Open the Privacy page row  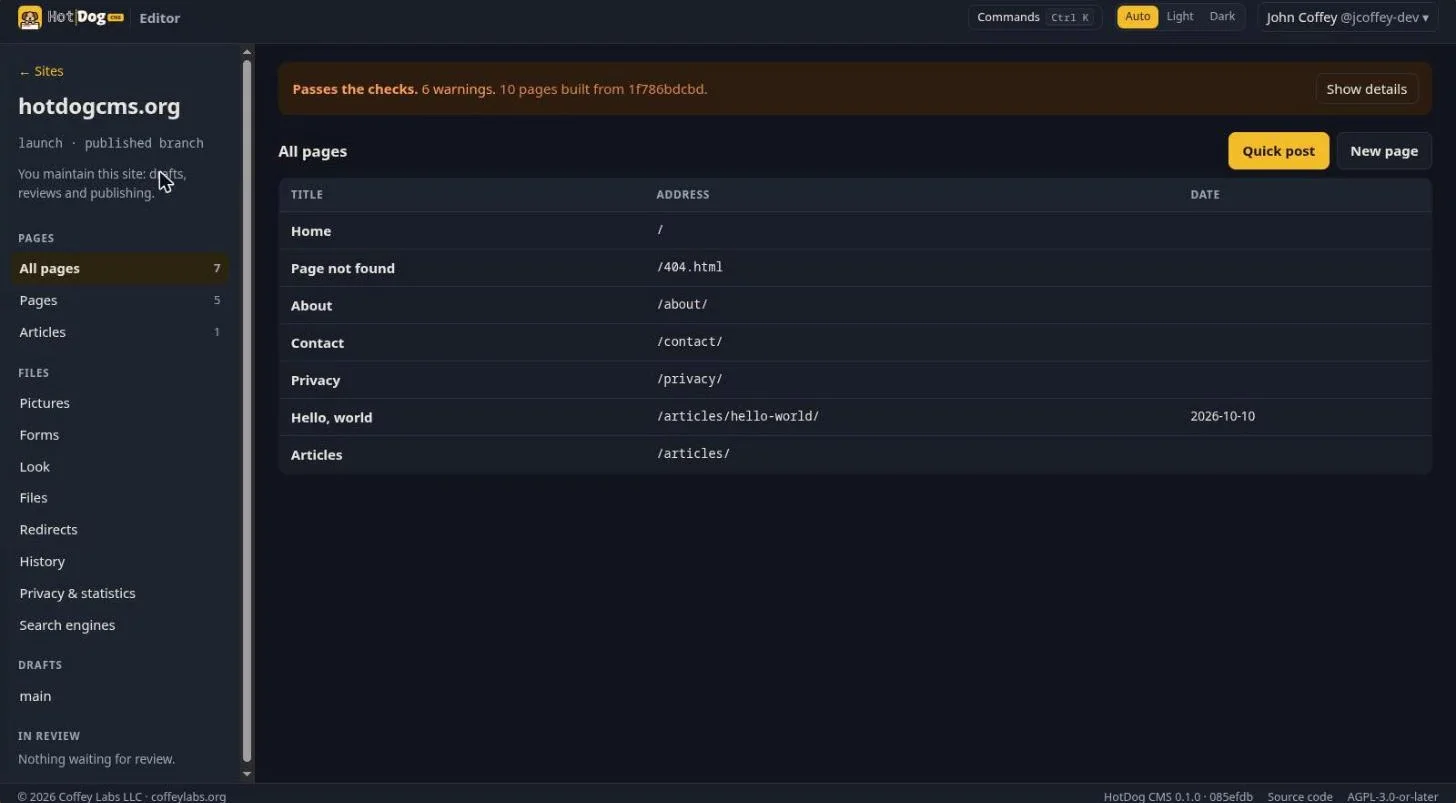(x=855, y=380)
